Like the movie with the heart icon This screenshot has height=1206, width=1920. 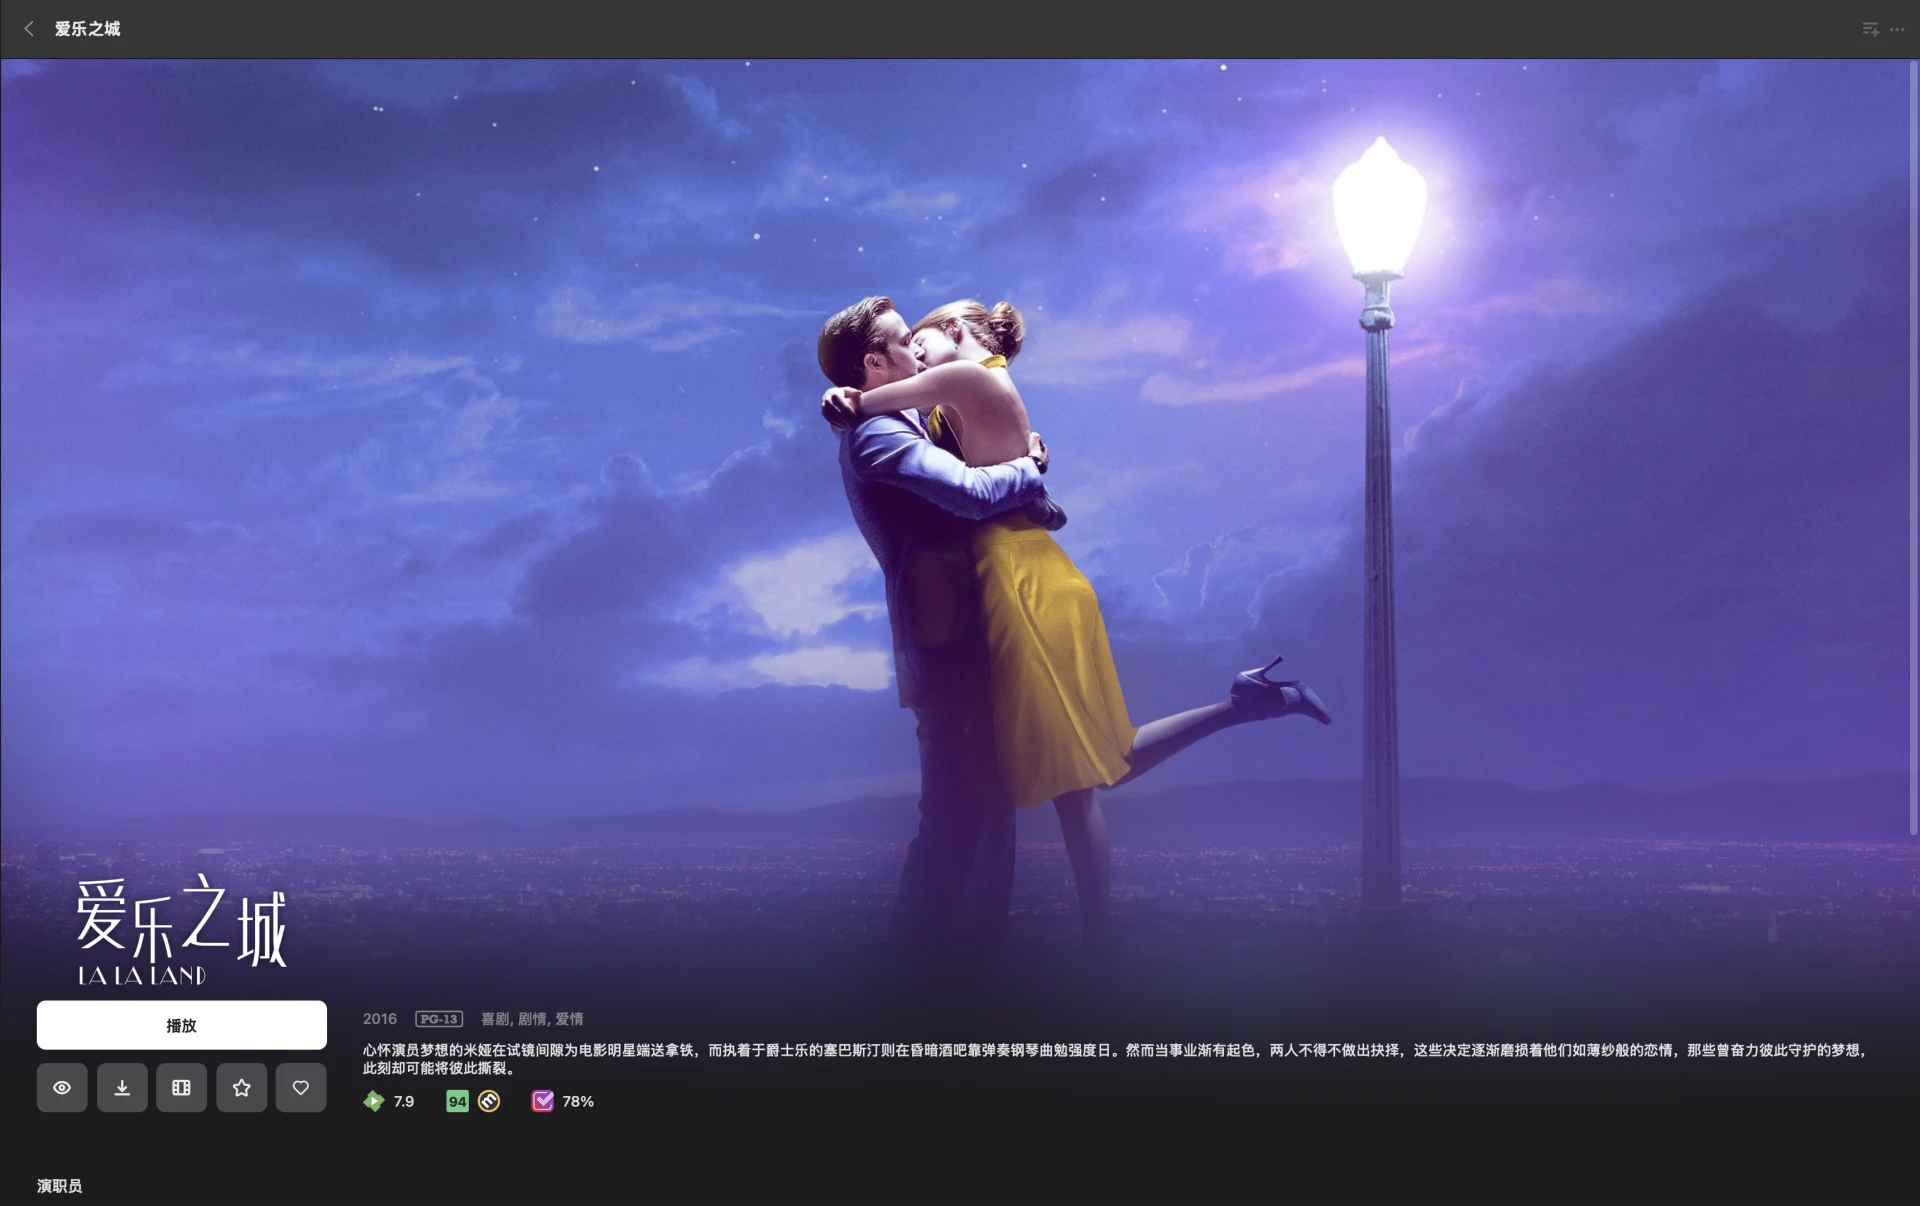click(x=301, y=1087)
